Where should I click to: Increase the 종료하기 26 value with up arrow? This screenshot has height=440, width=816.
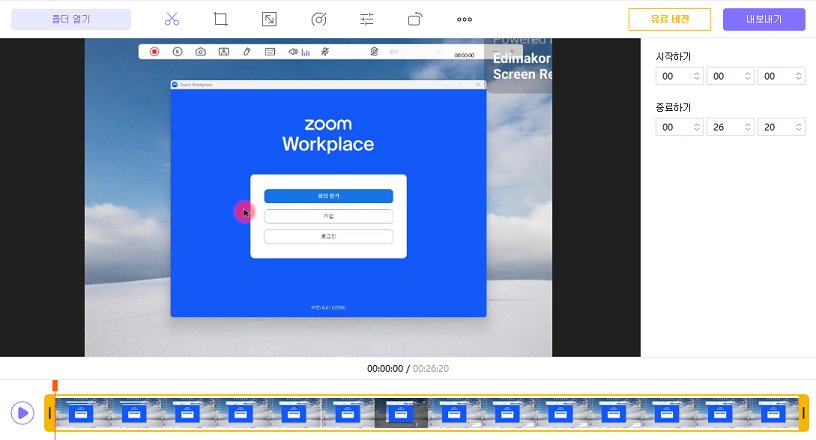747,124
